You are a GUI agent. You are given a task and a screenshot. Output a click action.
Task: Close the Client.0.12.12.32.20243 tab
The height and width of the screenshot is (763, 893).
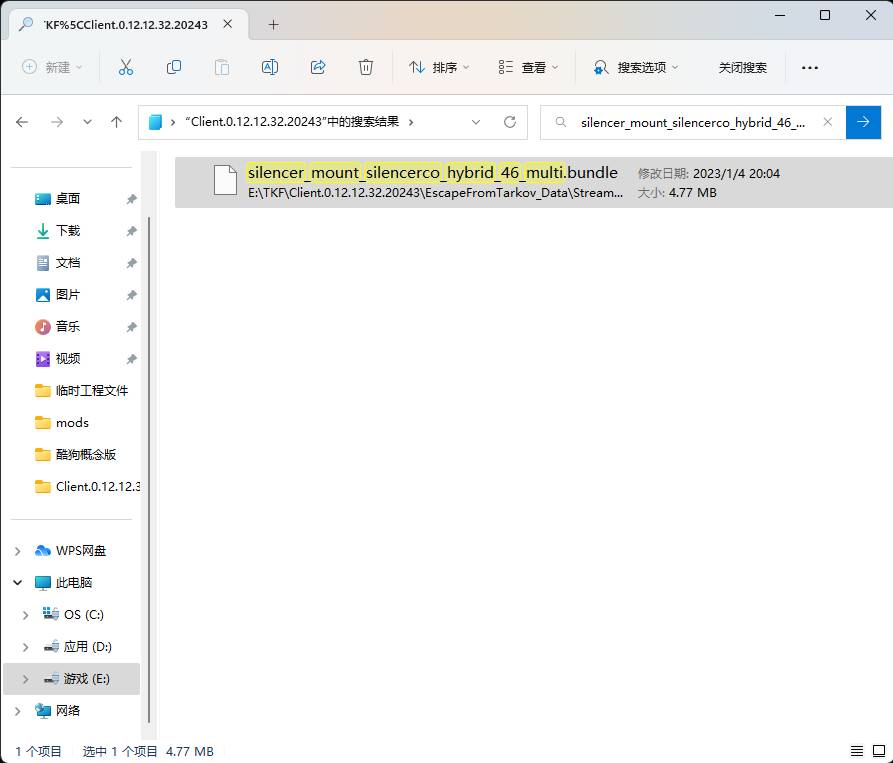pos(227,24)
